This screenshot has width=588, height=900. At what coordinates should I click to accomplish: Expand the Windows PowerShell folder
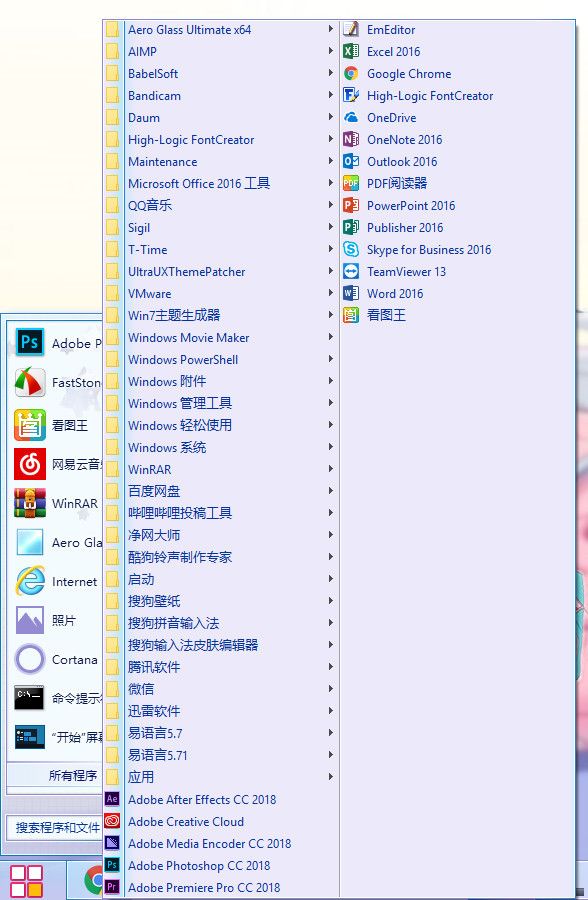(221, 359)
